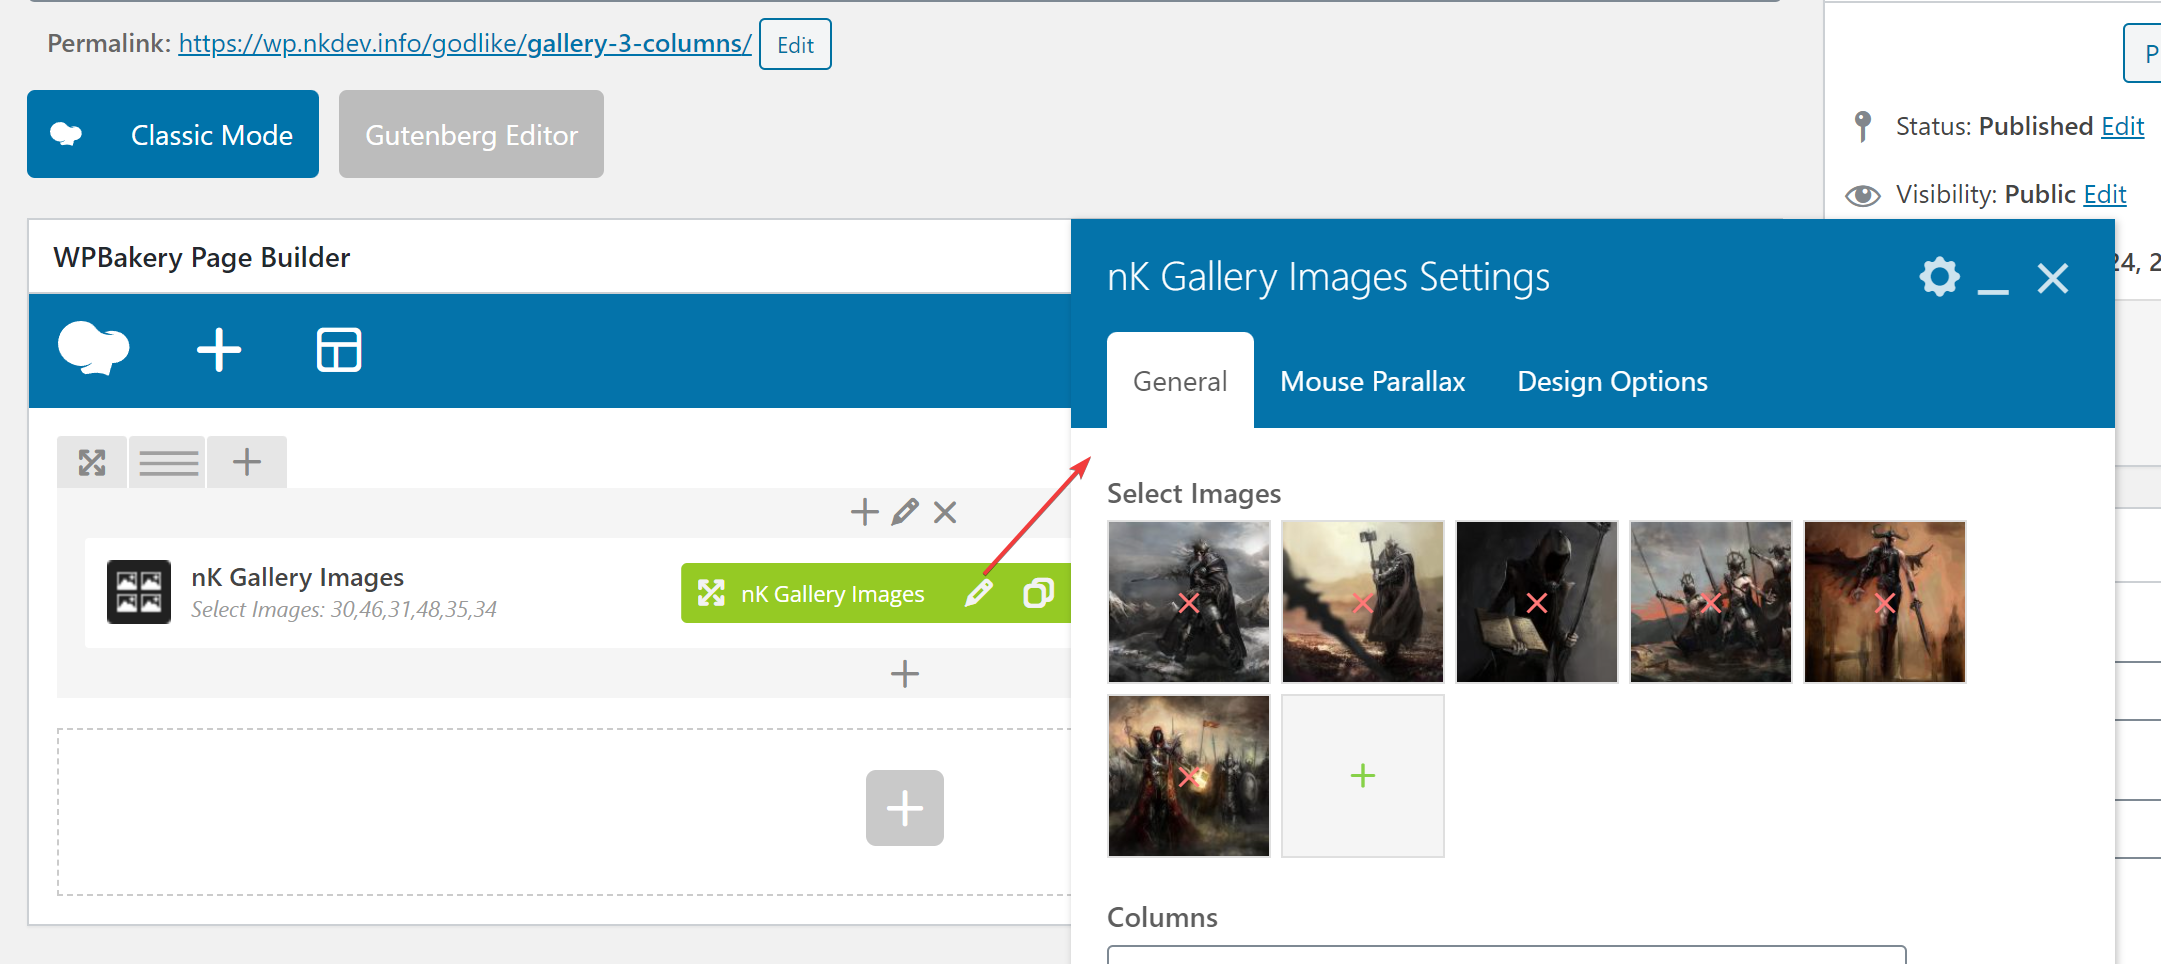Screen dimensions: 2161x964
Task: Open the Design Options tab
Action: click(x=1612, y=381)
